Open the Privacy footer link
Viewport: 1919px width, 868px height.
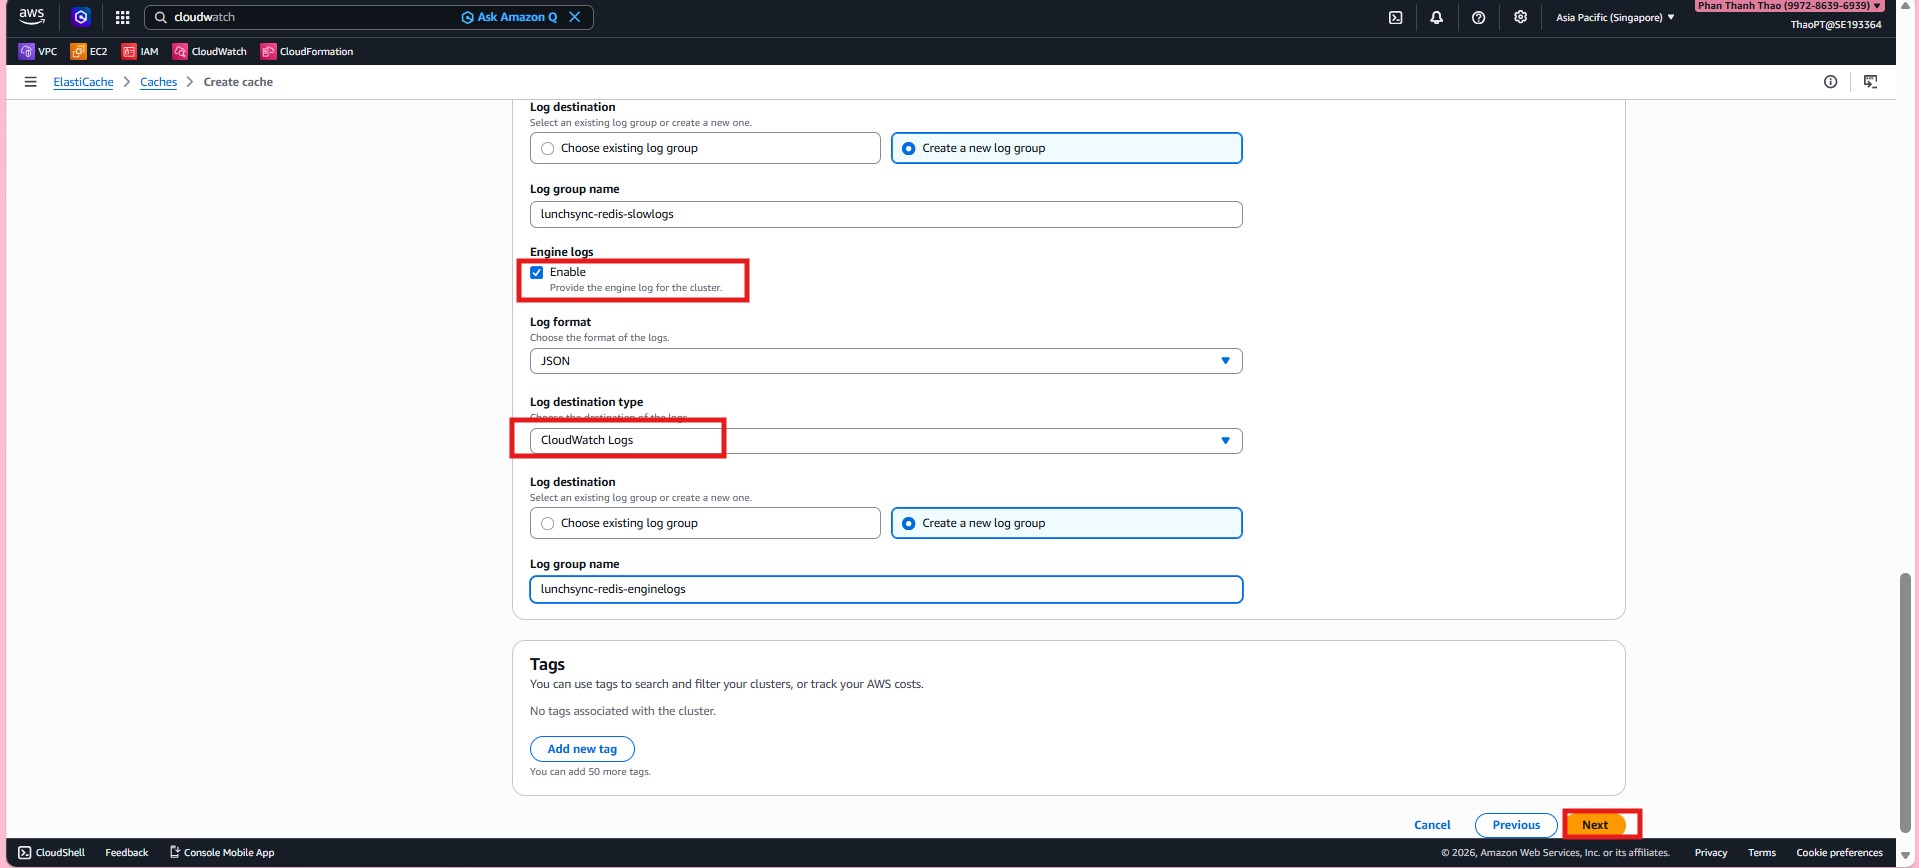(x=1711, y=853)
